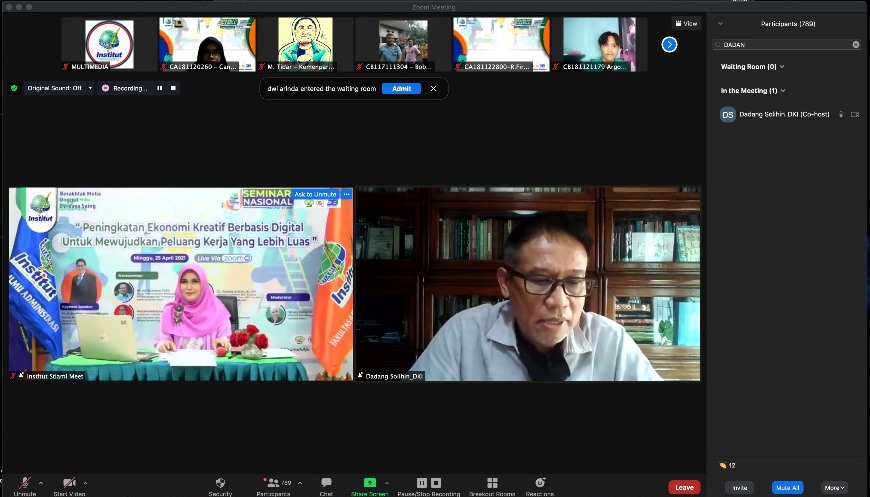The width and height of the screenshot is (870, 497).
Task: Stop recording from the bottom toolbar
Action: [x=436, y=483]
